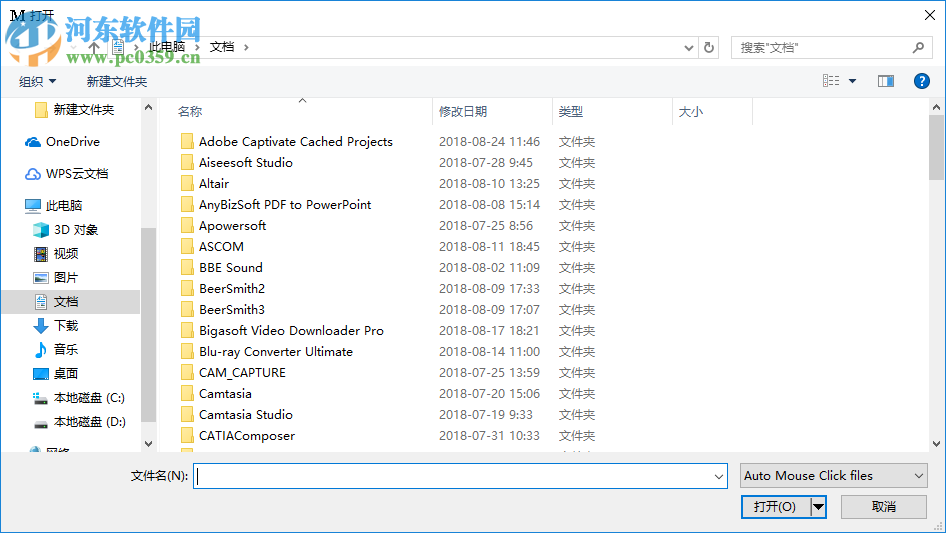The height and width of the screenshot is (533, 946).
Task: Expand chevron after 文档 breadcrumb
Action: click(246, 47)
